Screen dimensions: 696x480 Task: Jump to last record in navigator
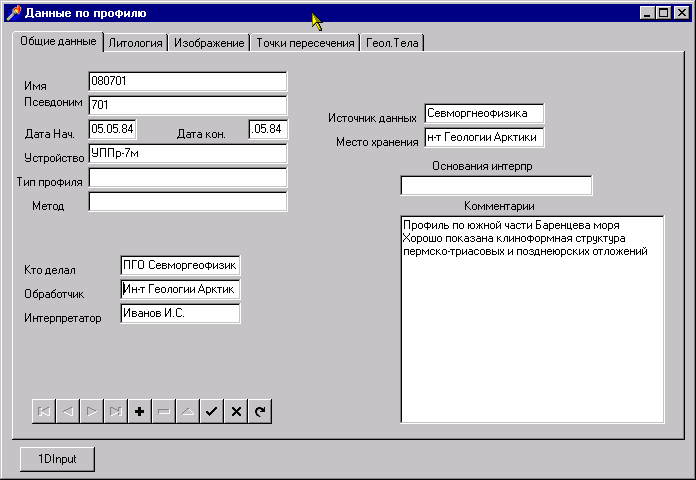115,411
